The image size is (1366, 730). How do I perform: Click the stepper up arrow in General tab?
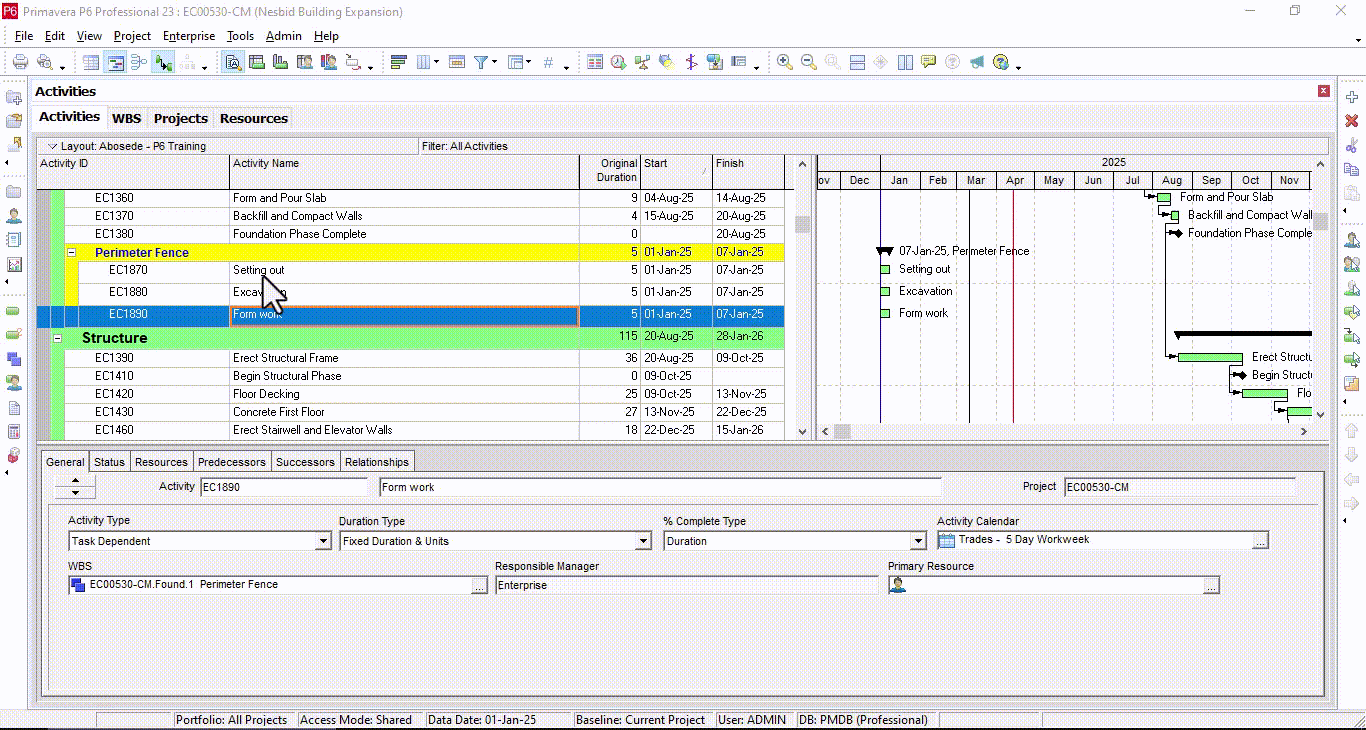click(75, 482)
